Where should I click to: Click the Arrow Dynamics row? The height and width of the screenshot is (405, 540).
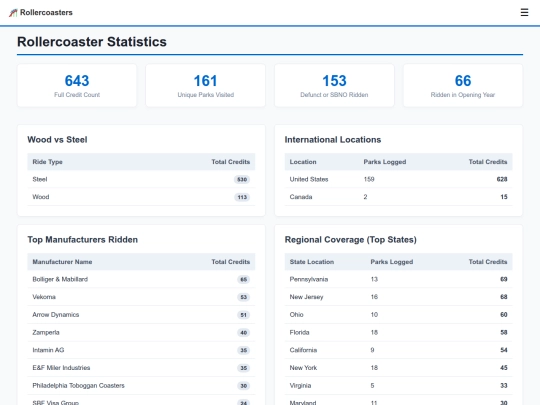[141, 315]
